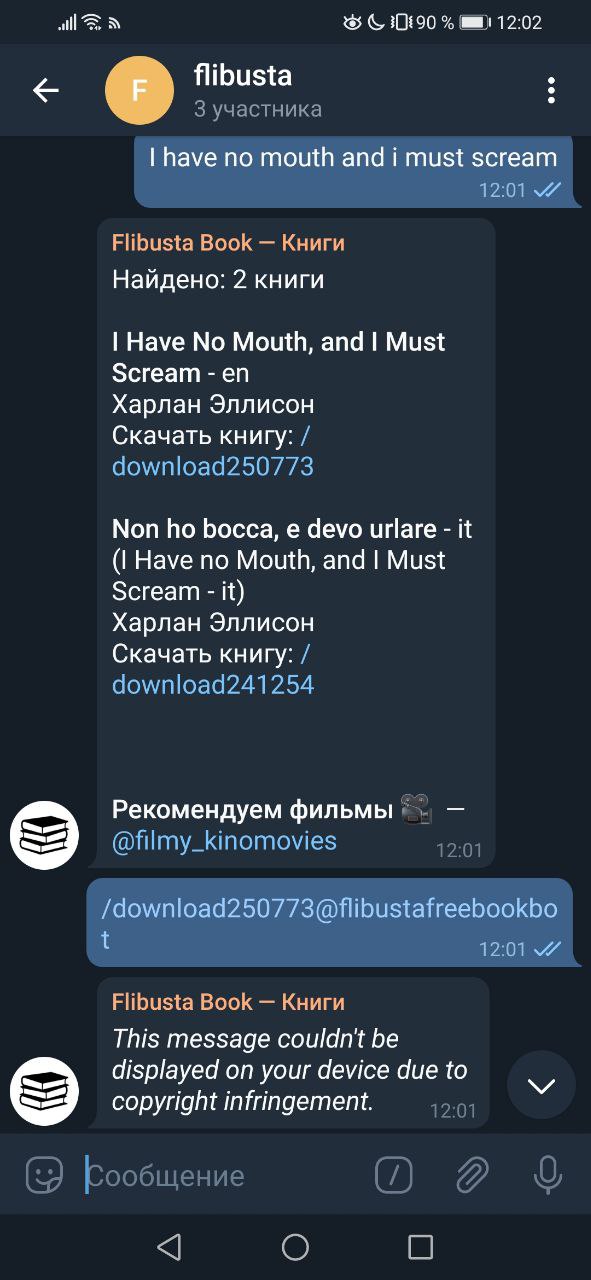Tap Android recent apps square button
The image size is (591, 1280).
click(420, 1246)
